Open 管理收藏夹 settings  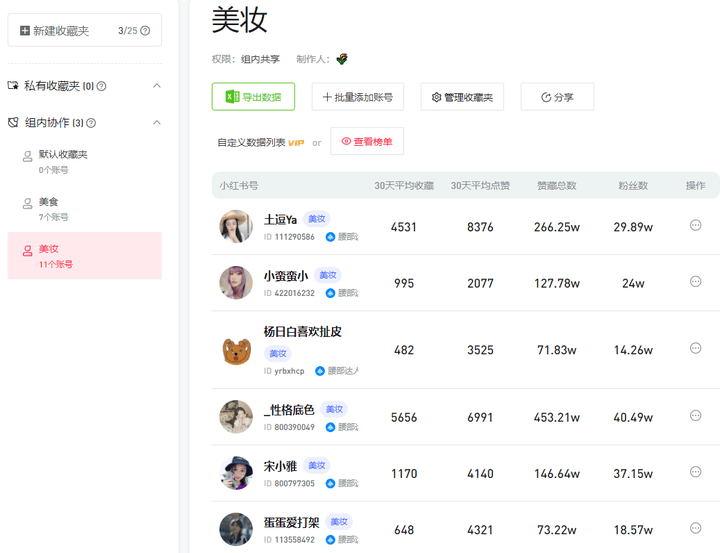click(x=461, y=97)
